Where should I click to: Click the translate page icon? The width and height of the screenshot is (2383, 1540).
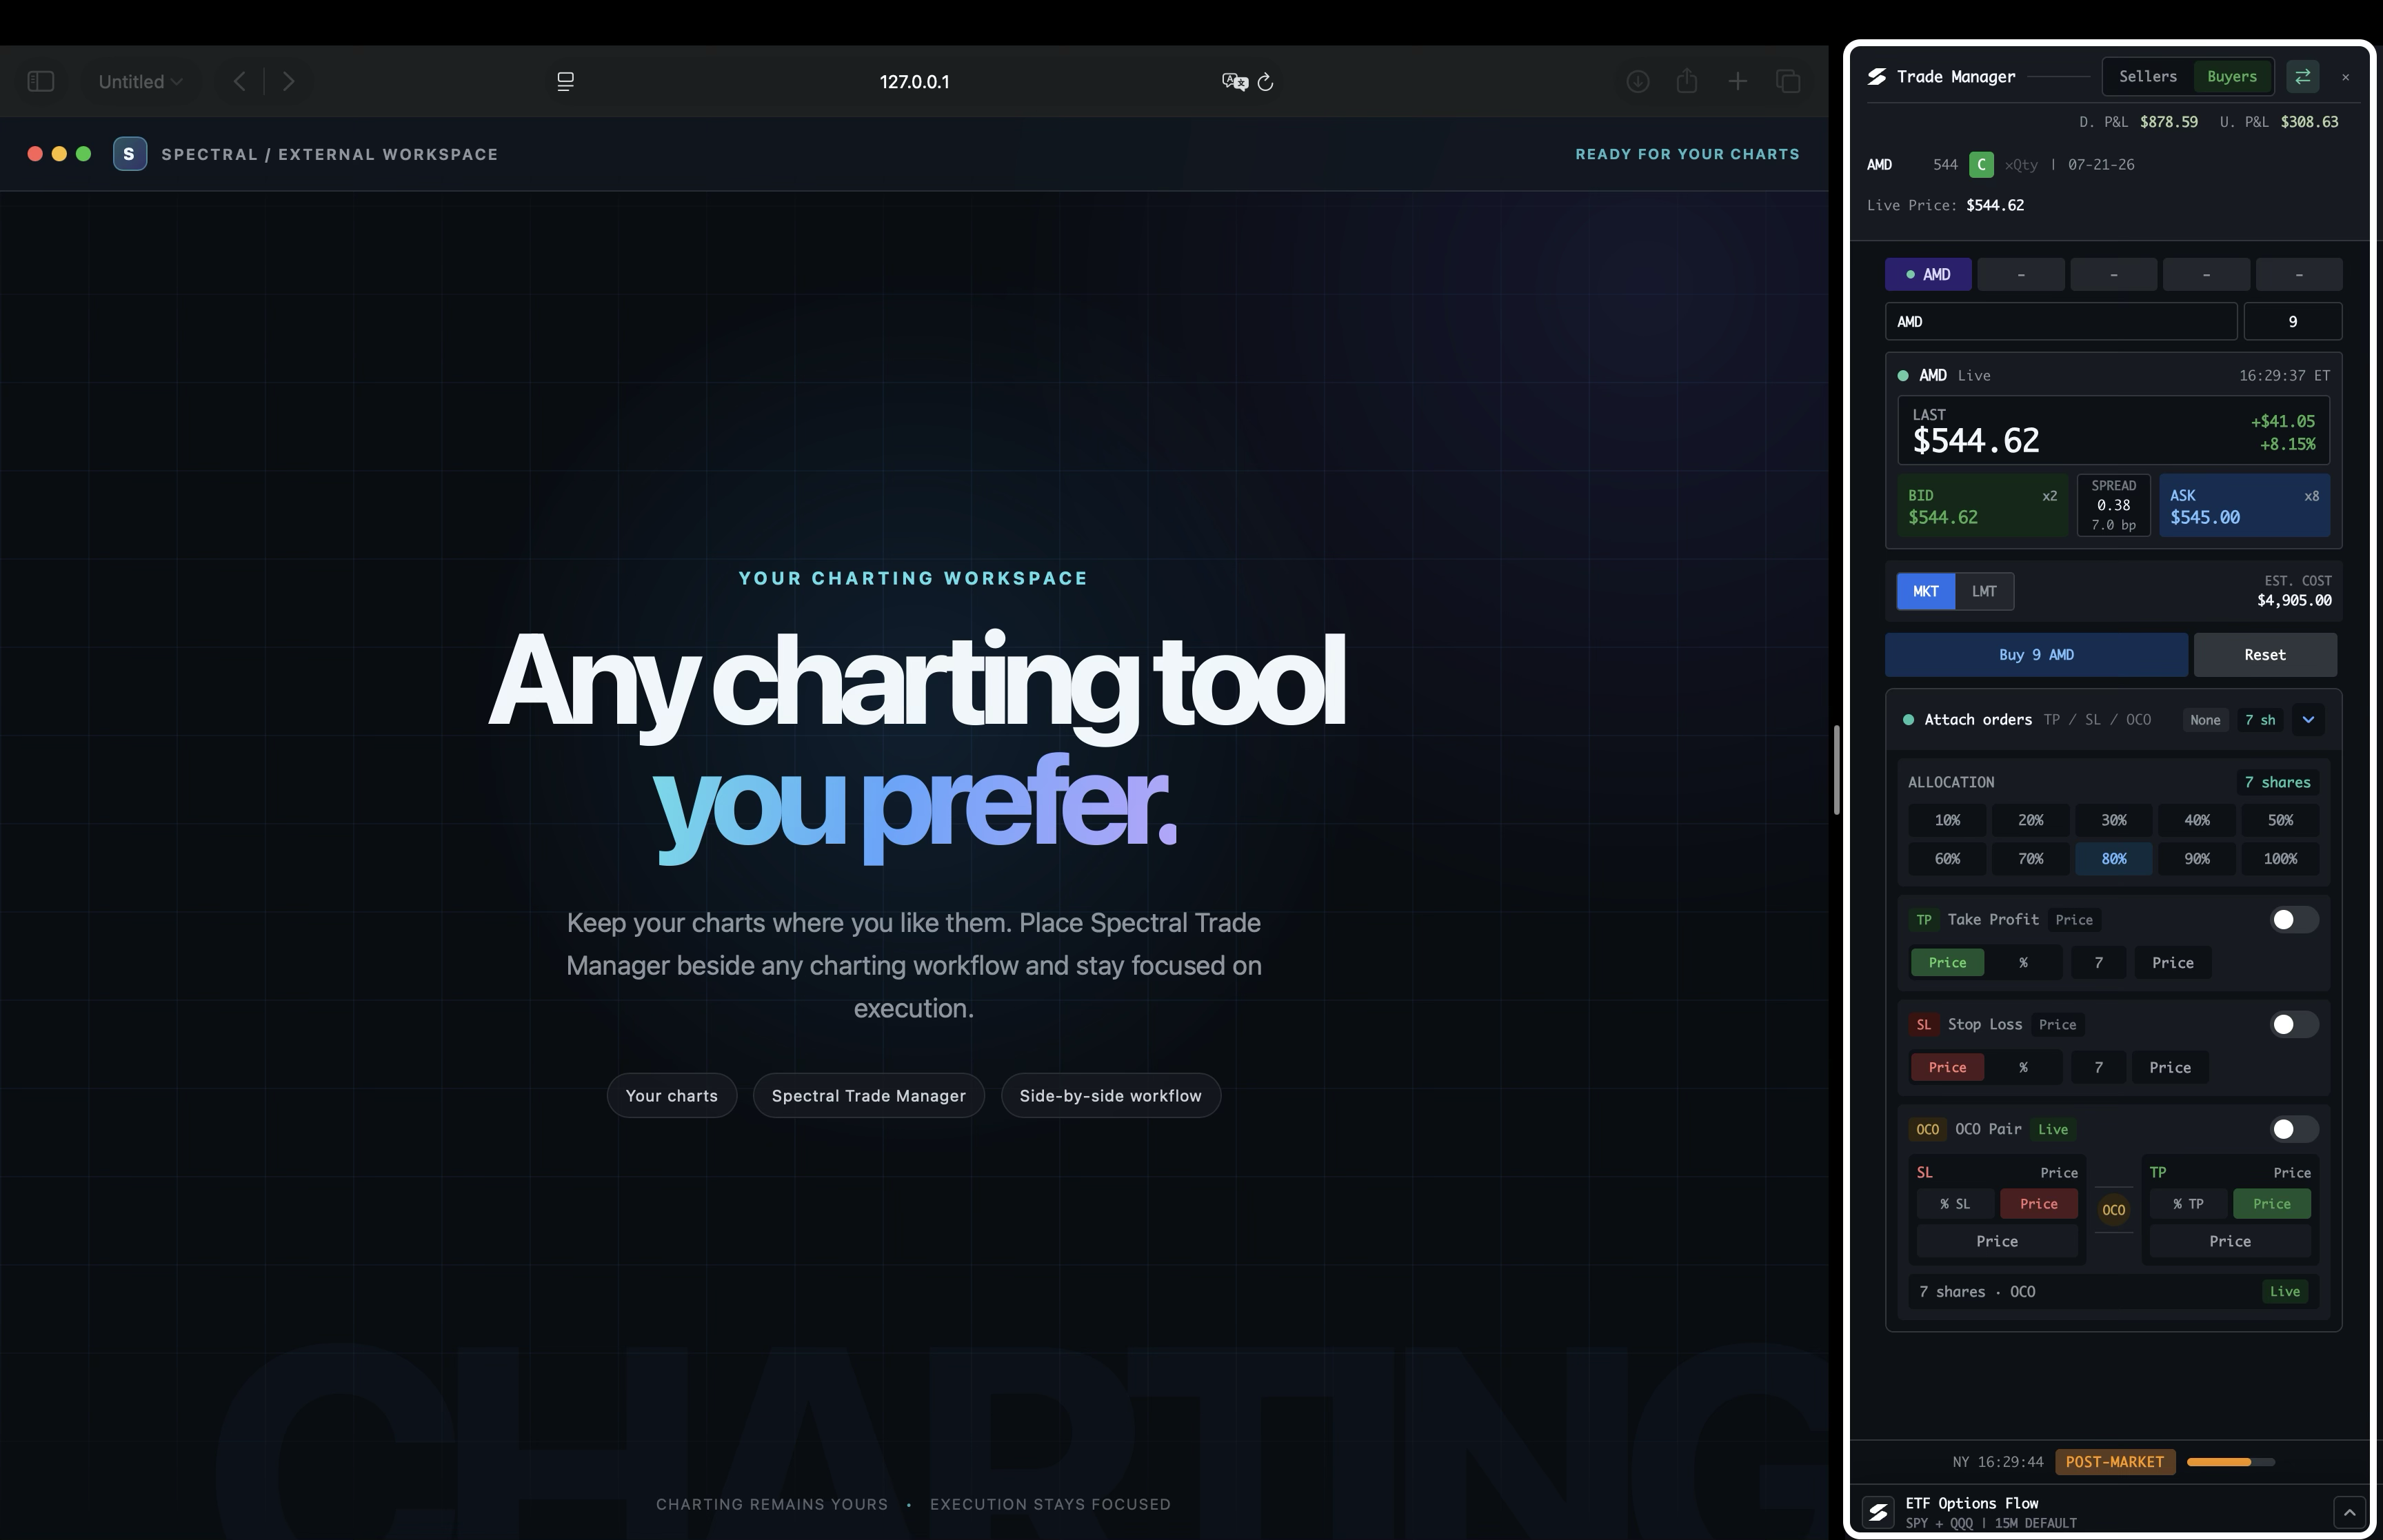click(1235, 81)
